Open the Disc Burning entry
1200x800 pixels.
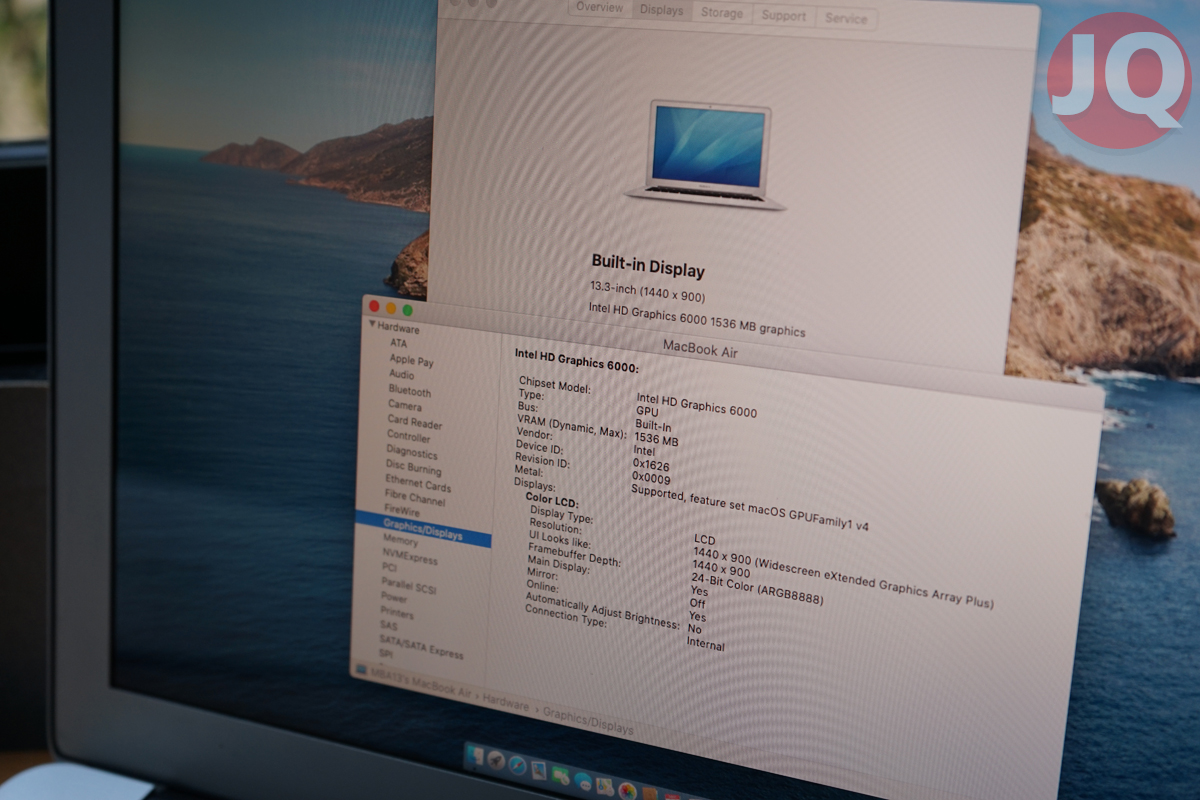pos(414,469)
